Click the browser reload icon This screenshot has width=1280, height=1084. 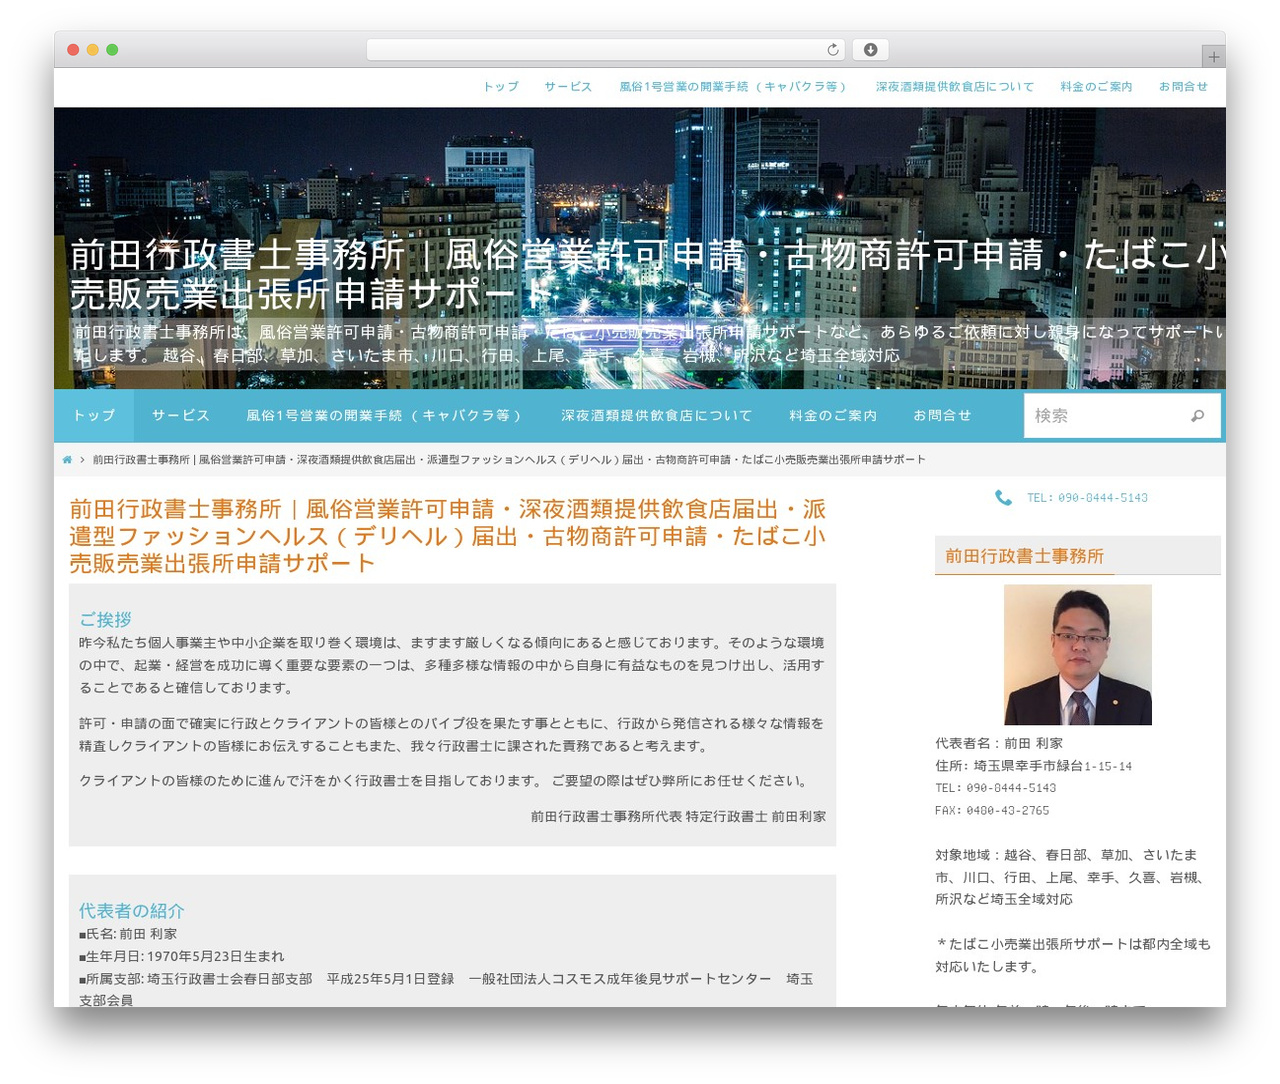tap(833, 50)
